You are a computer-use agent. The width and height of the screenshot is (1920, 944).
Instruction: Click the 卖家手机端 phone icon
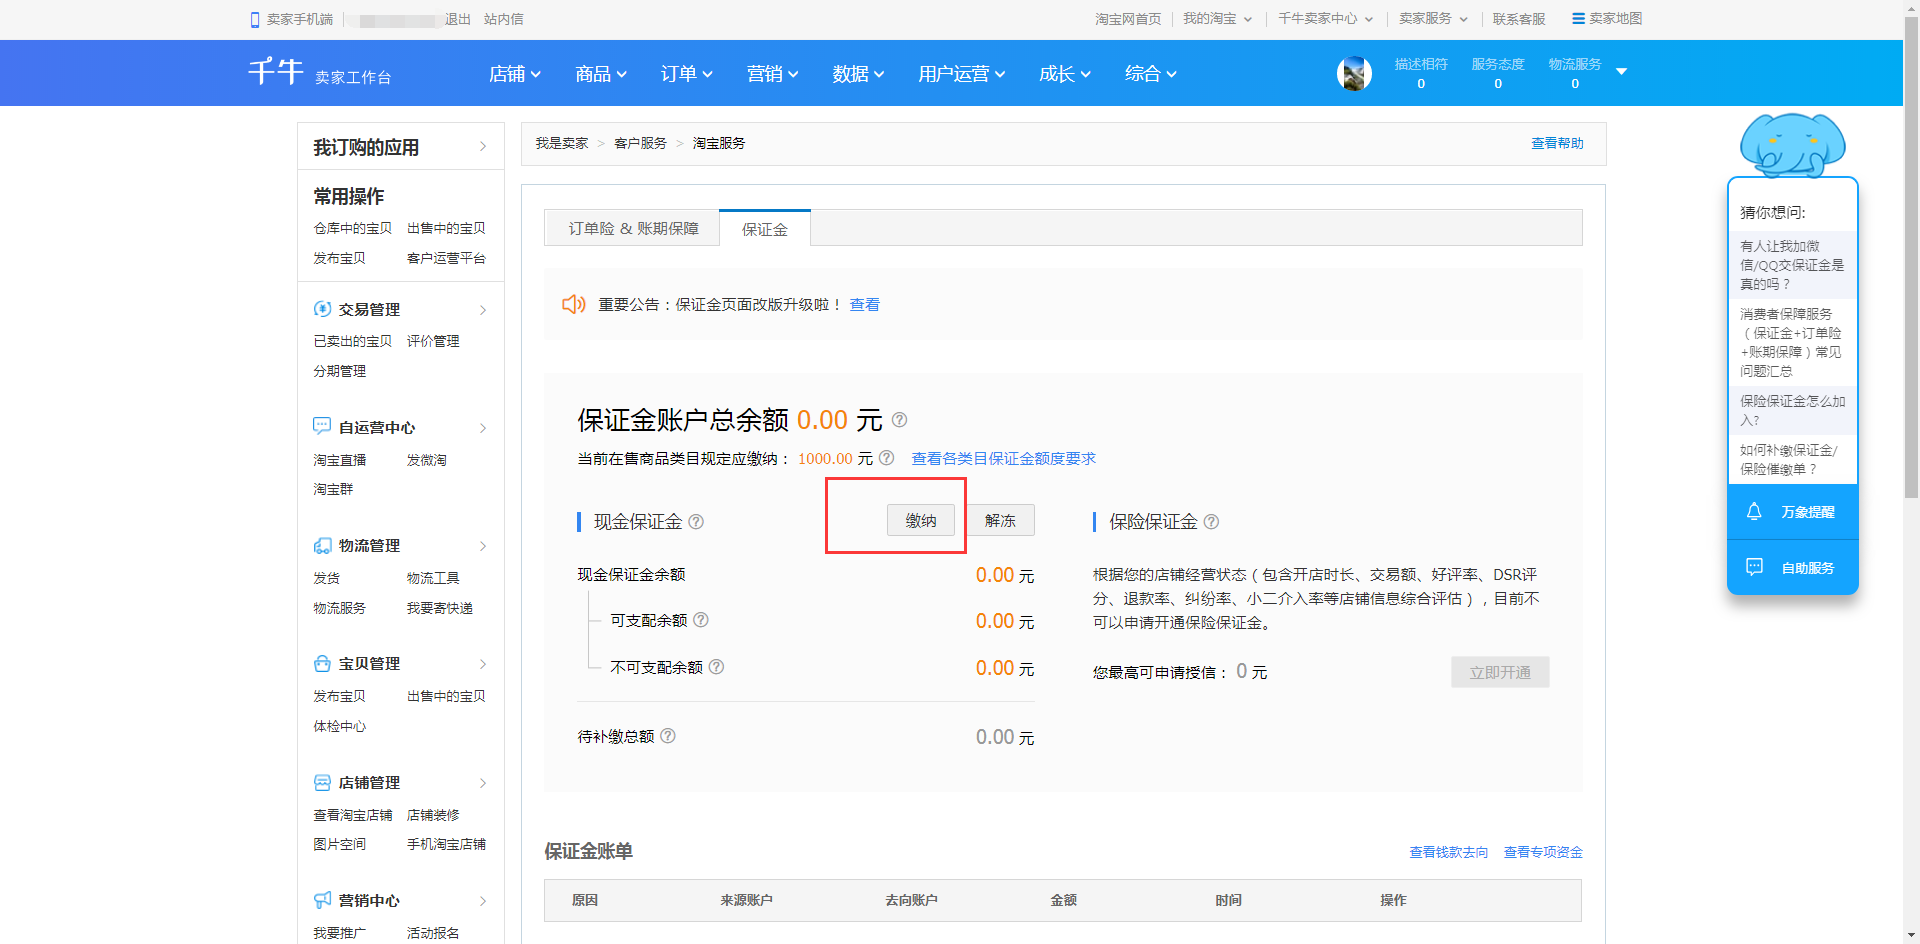pos(255,19)
